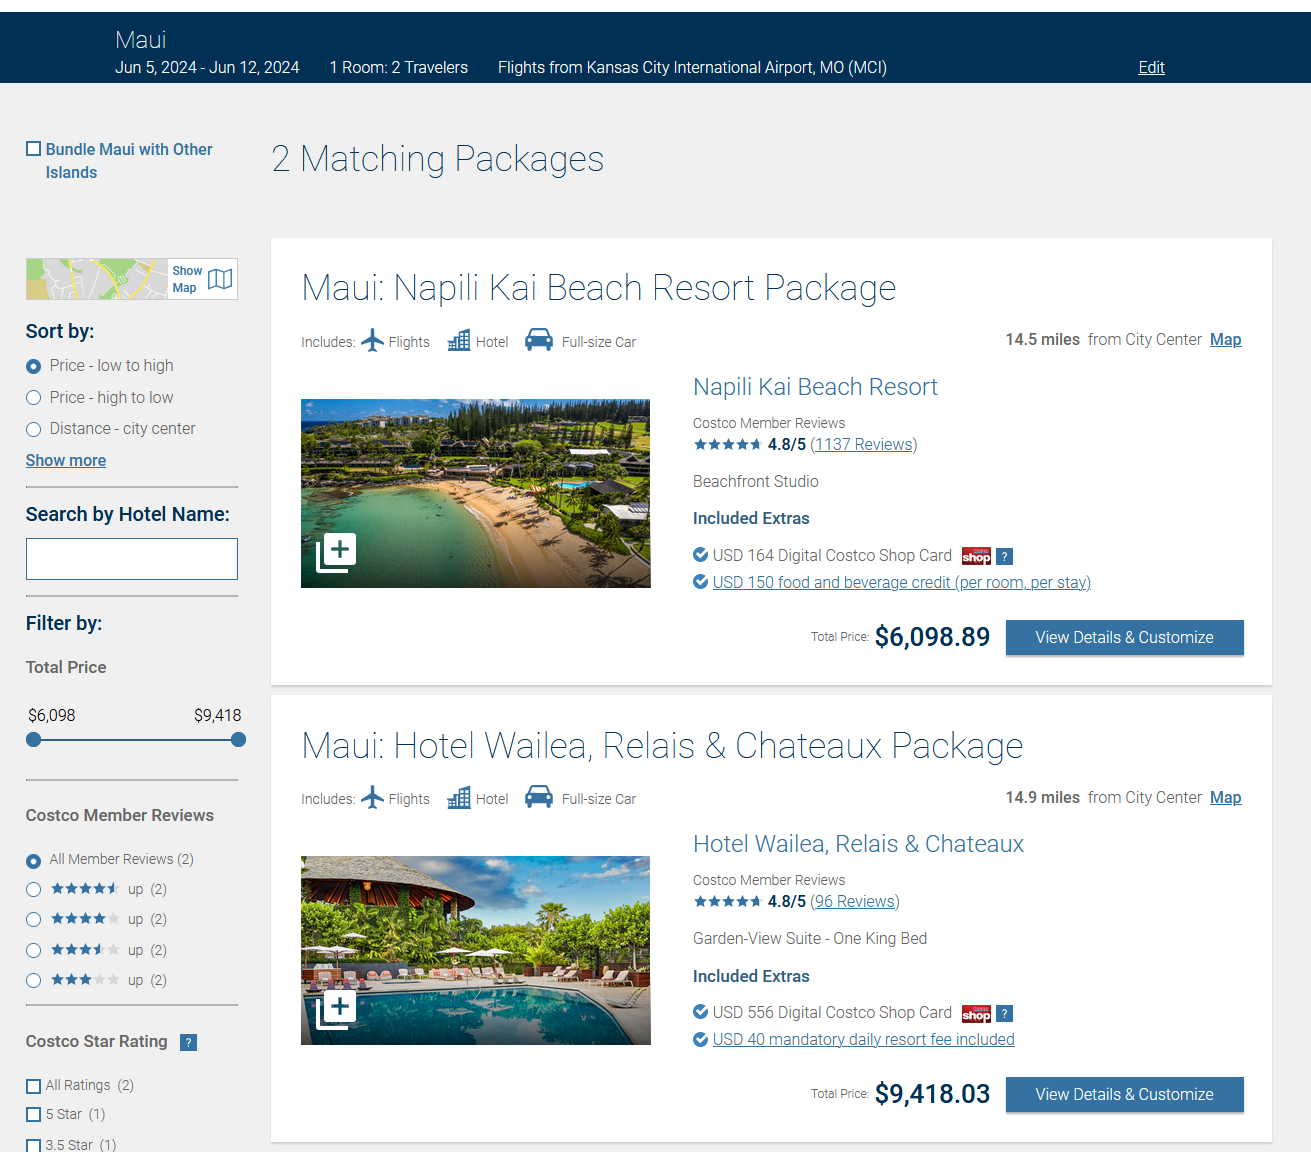Screen dimensions: 1311x1152
Task: Open Napili Kai beach photo thumbnail
Action: (x=476, y=493)
